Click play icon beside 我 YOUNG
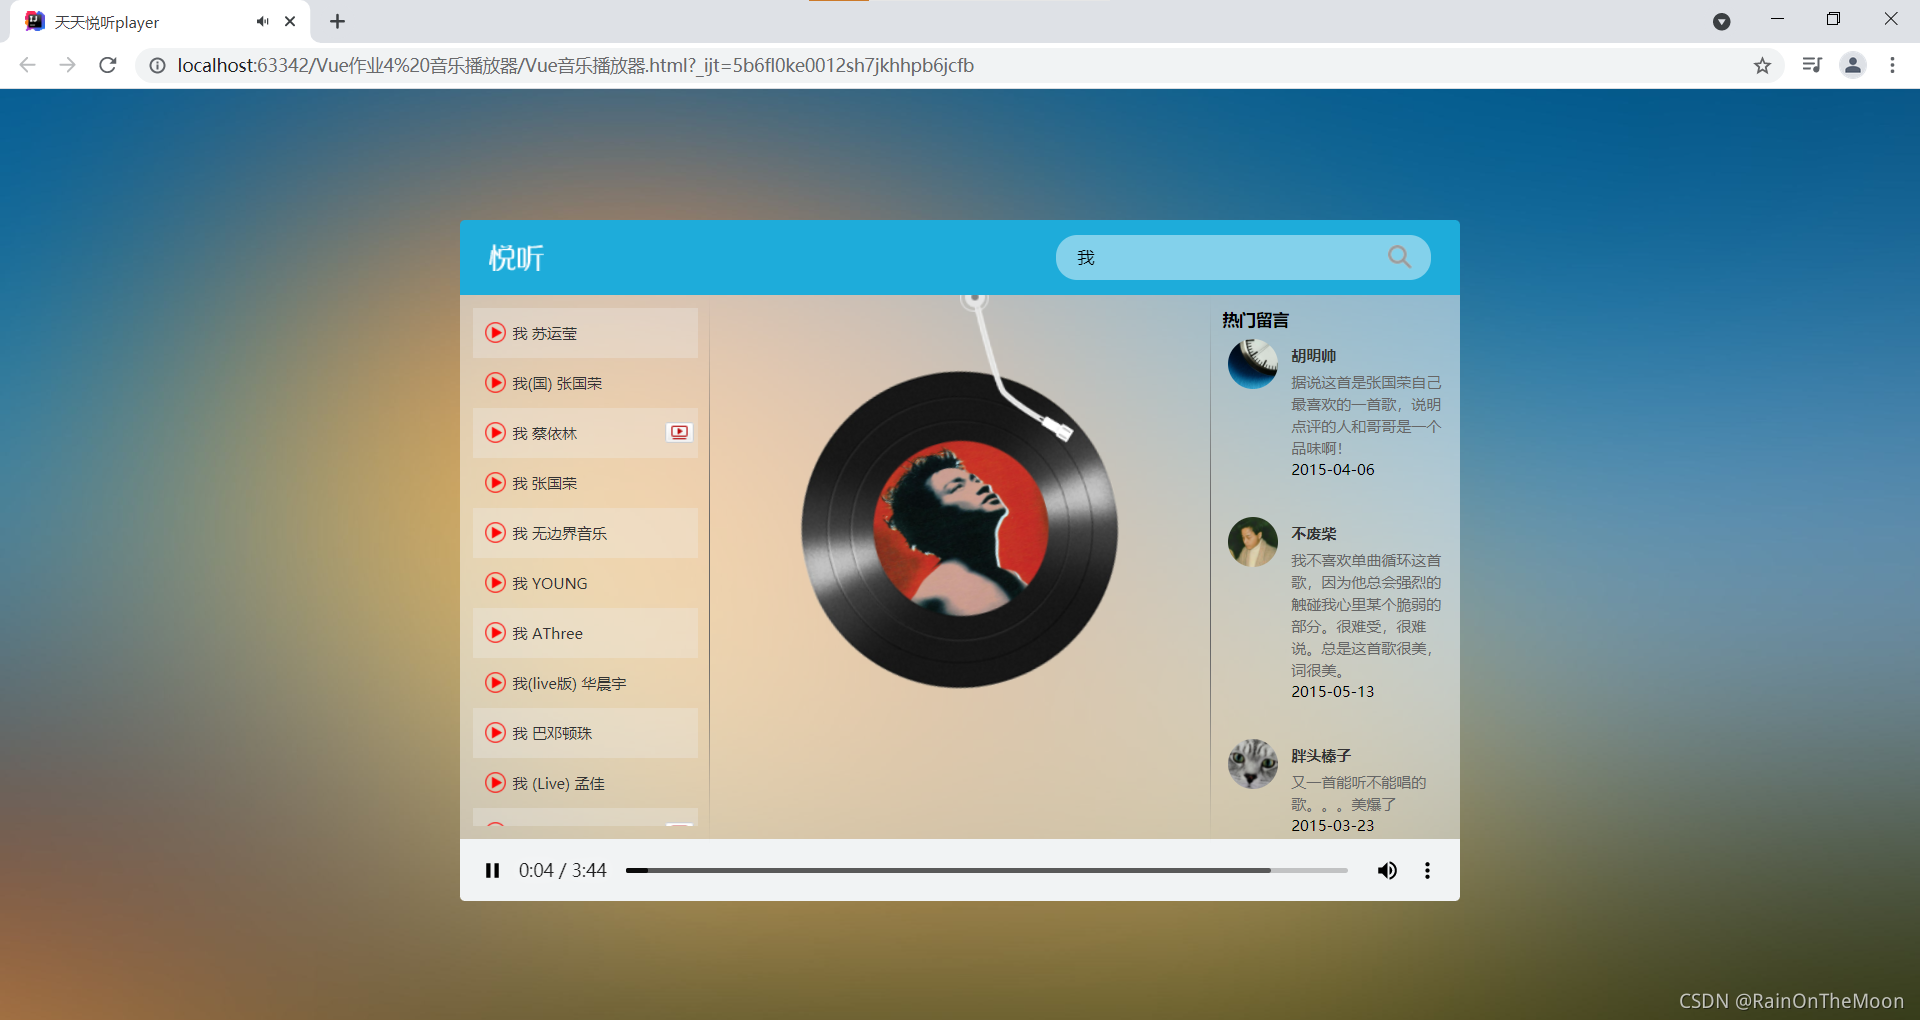 [x=495, y=582]
